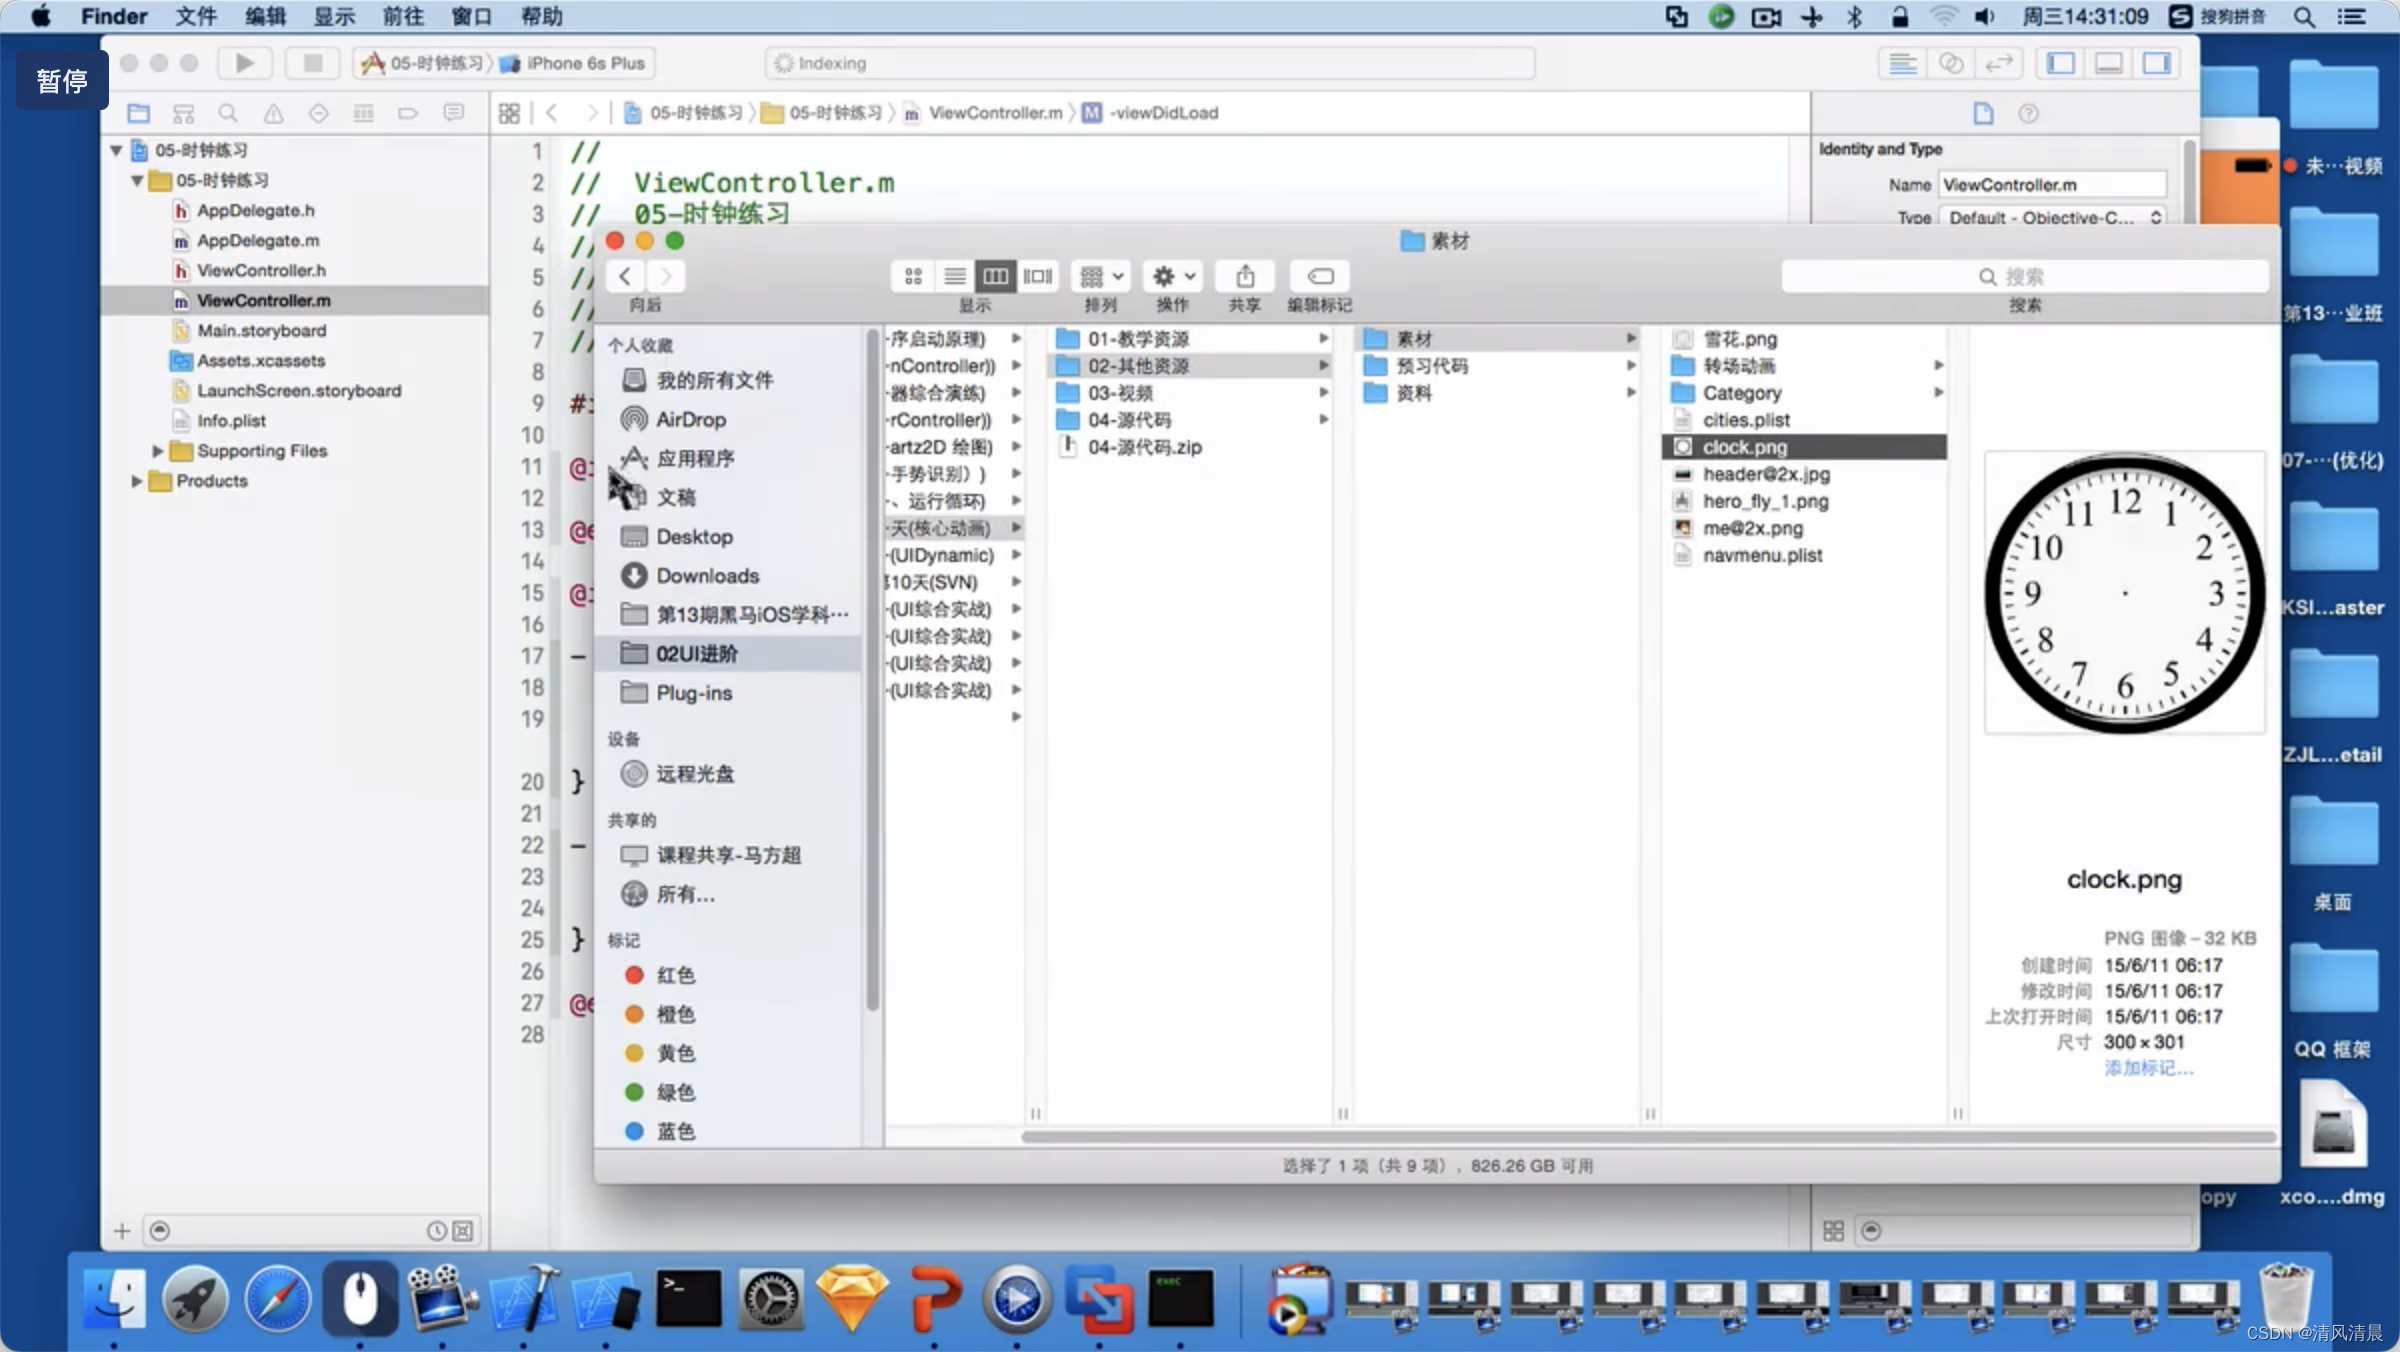Select Xcode assistant editor icon
Image resolution: width=2400 pixels, height=1352 pixels.
click(x=1951, y=63)
